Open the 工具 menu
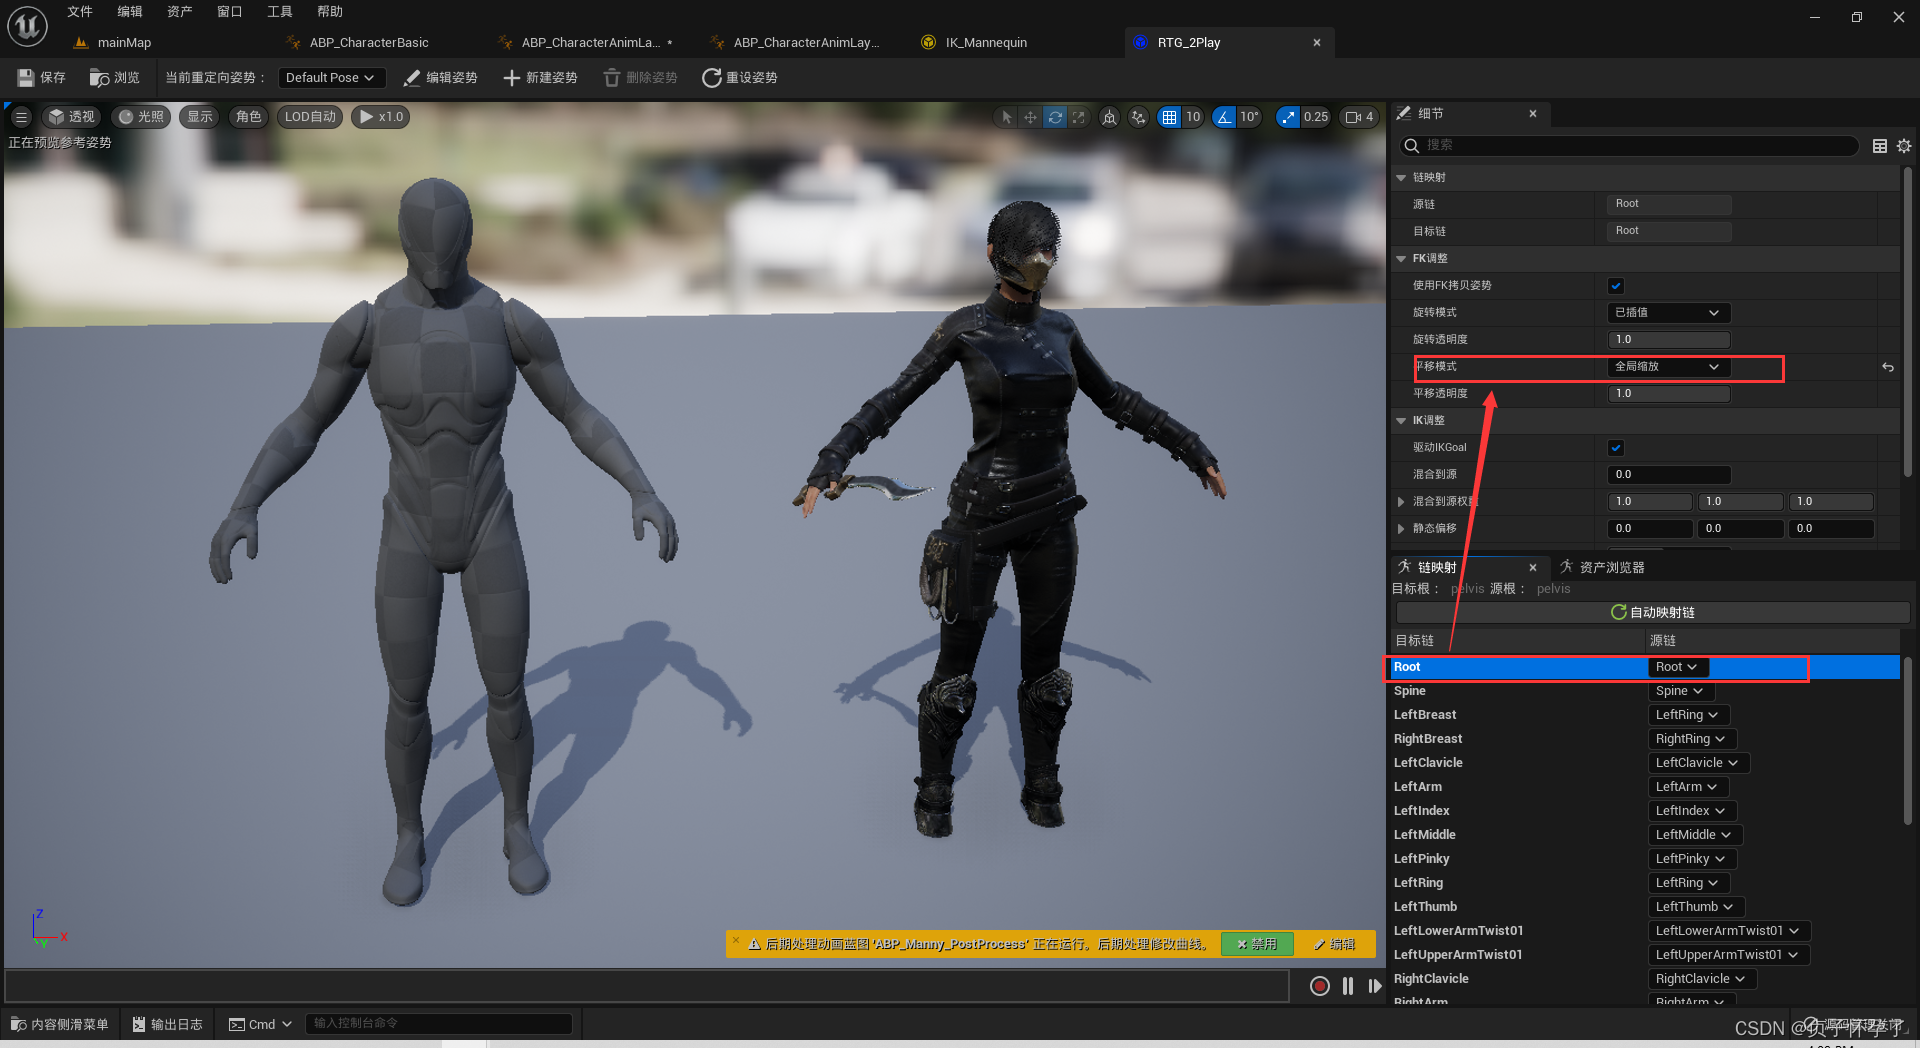Screen dimensions: 1920x1048 (x=280, y=12)
